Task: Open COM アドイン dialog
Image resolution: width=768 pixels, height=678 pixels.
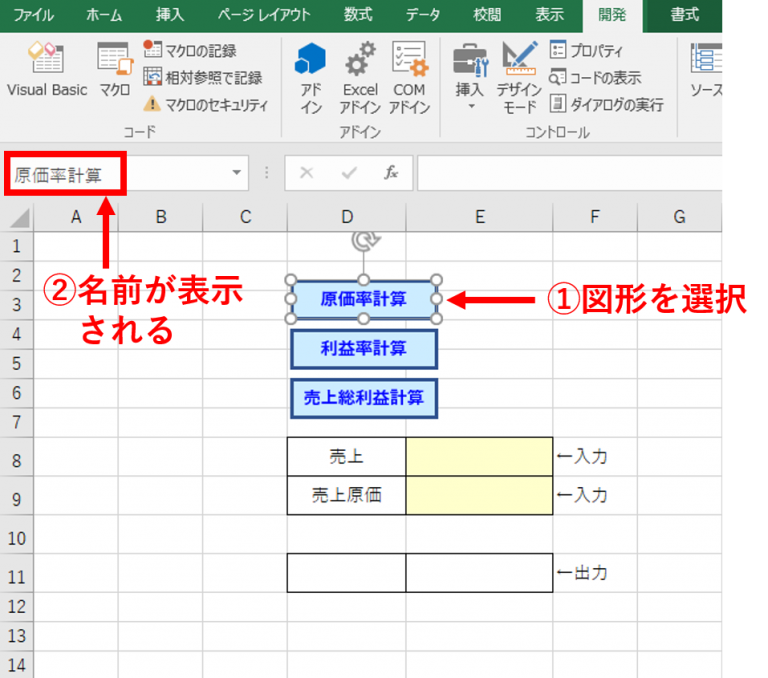Action: point(409,79)
